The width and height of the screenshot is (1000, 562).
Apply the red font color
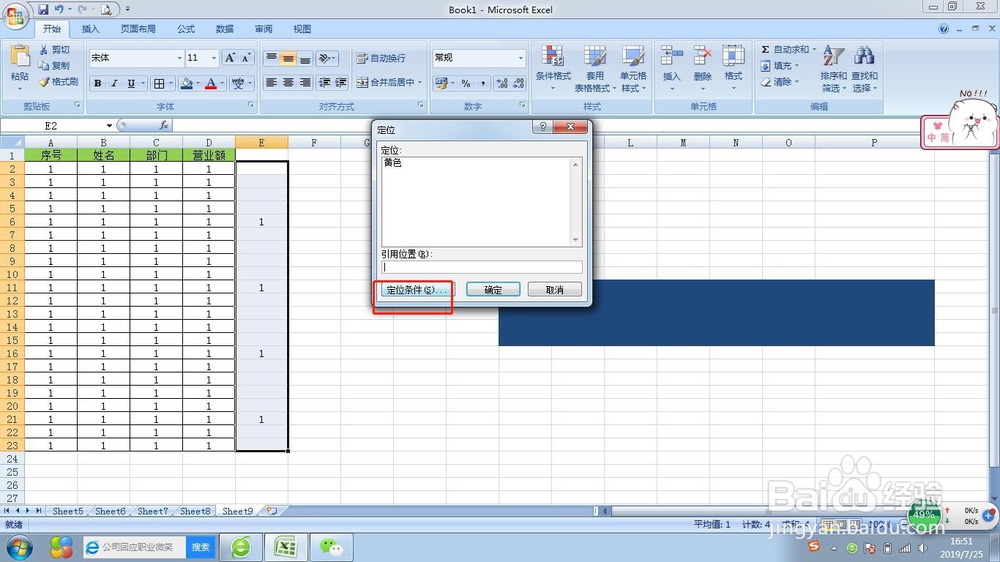tap(211, 83)
